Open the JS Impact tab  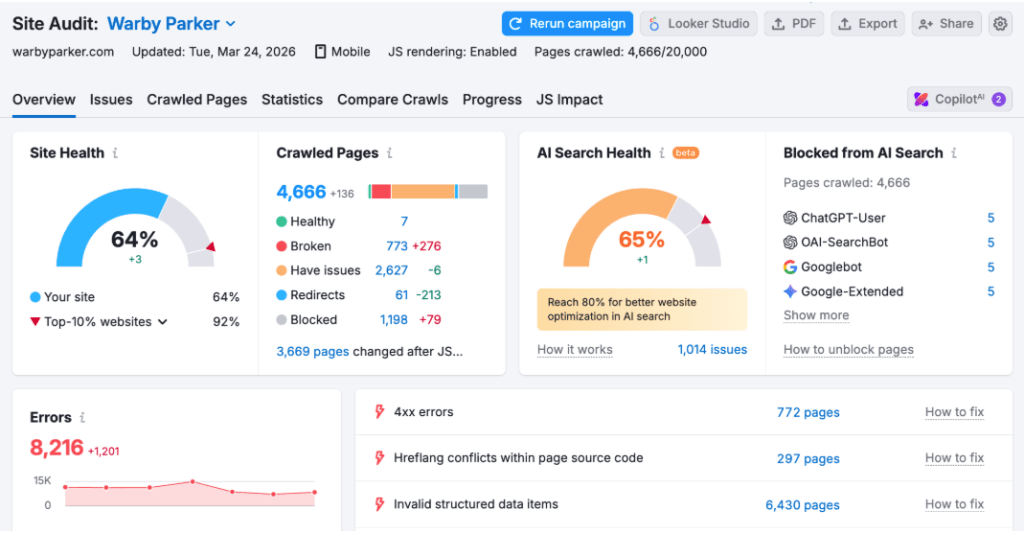click(569, 99)
